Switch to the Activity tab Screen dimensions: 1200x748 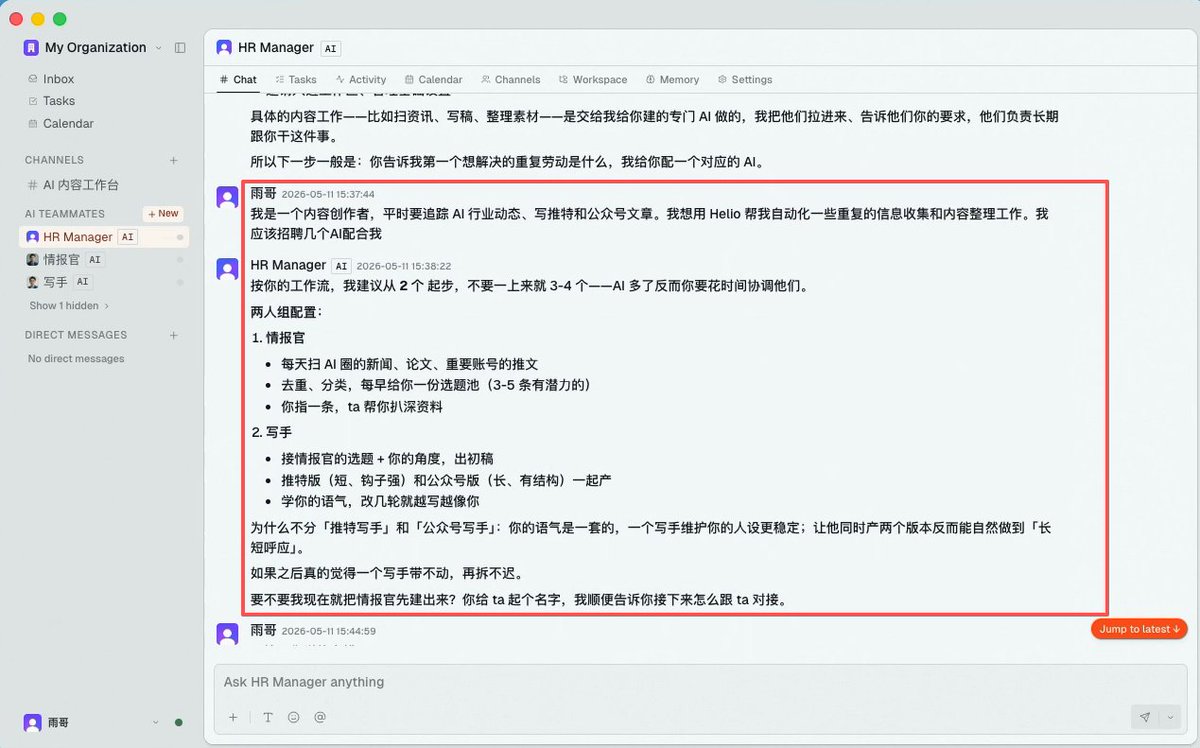pos(361,80)
